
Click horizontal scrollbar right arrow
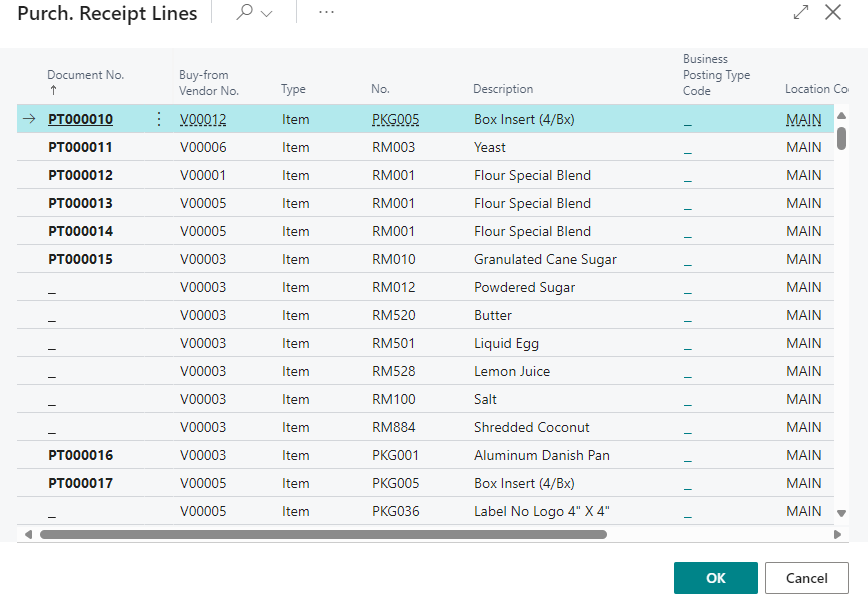click(x=838, y=534)
